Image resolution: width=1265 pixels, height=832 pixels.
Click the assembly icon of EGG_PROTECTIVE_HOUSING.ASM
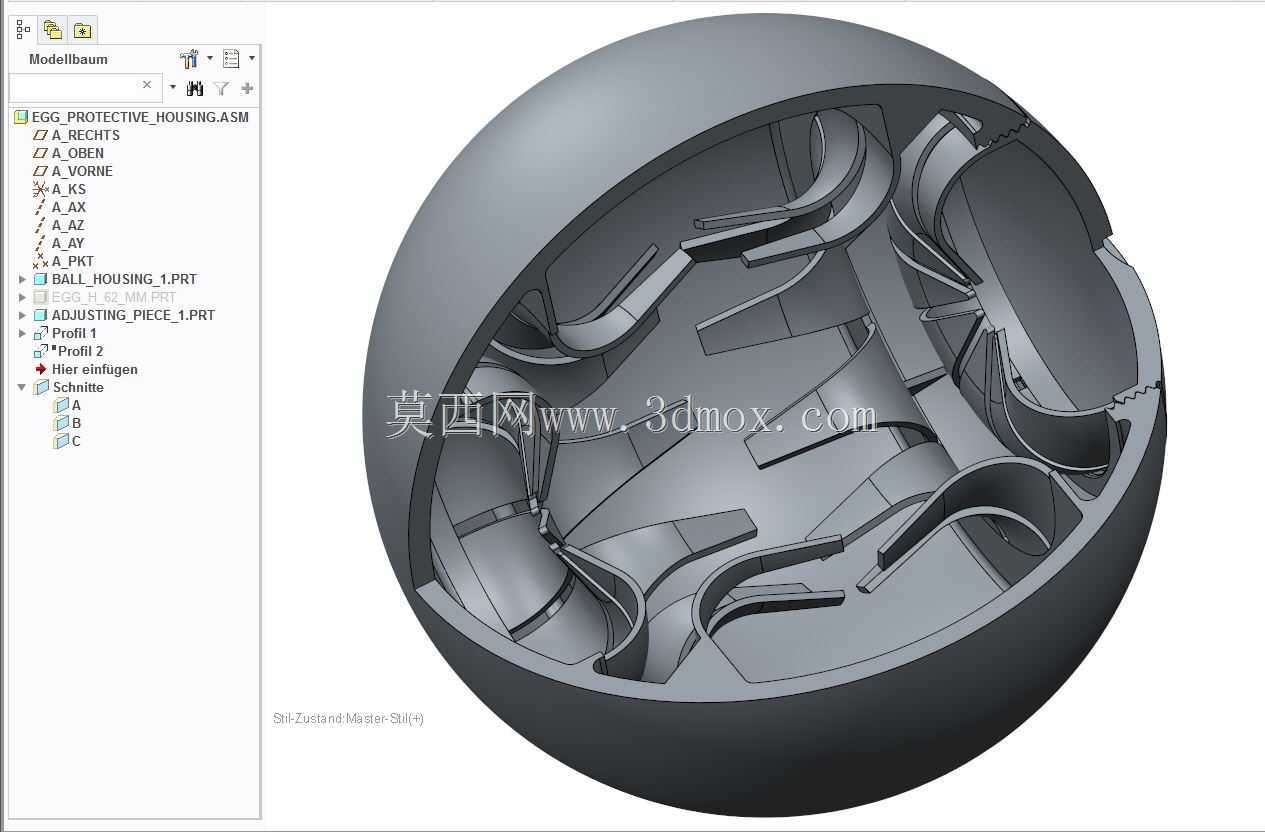tap(21, 117)
